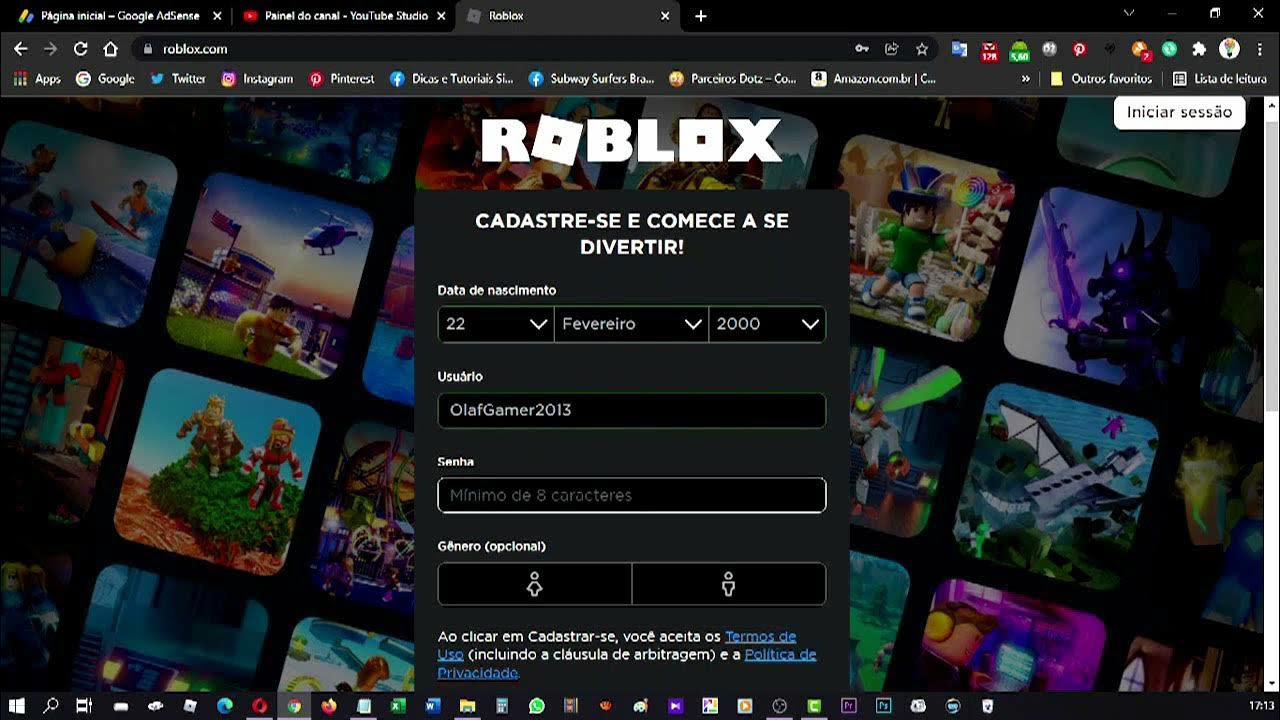Click the Roblox logo

tap(631, 141)
